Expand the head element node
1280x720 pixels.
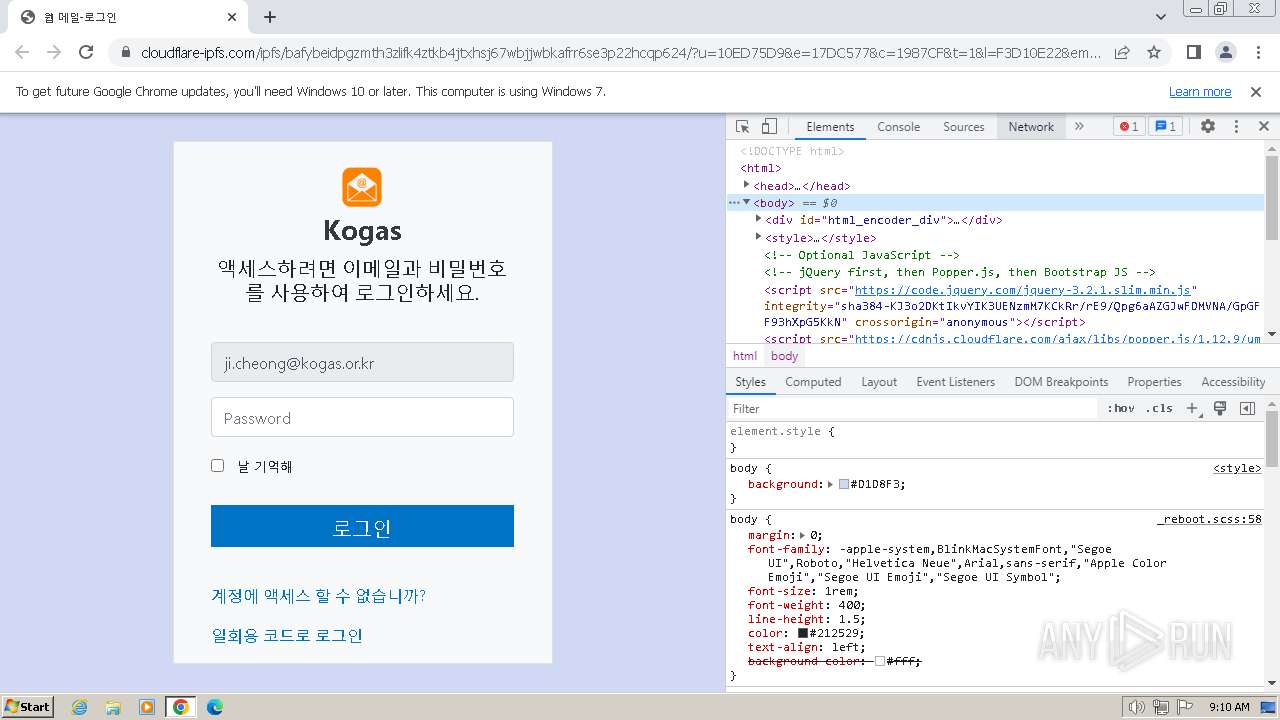coord(746,185)
